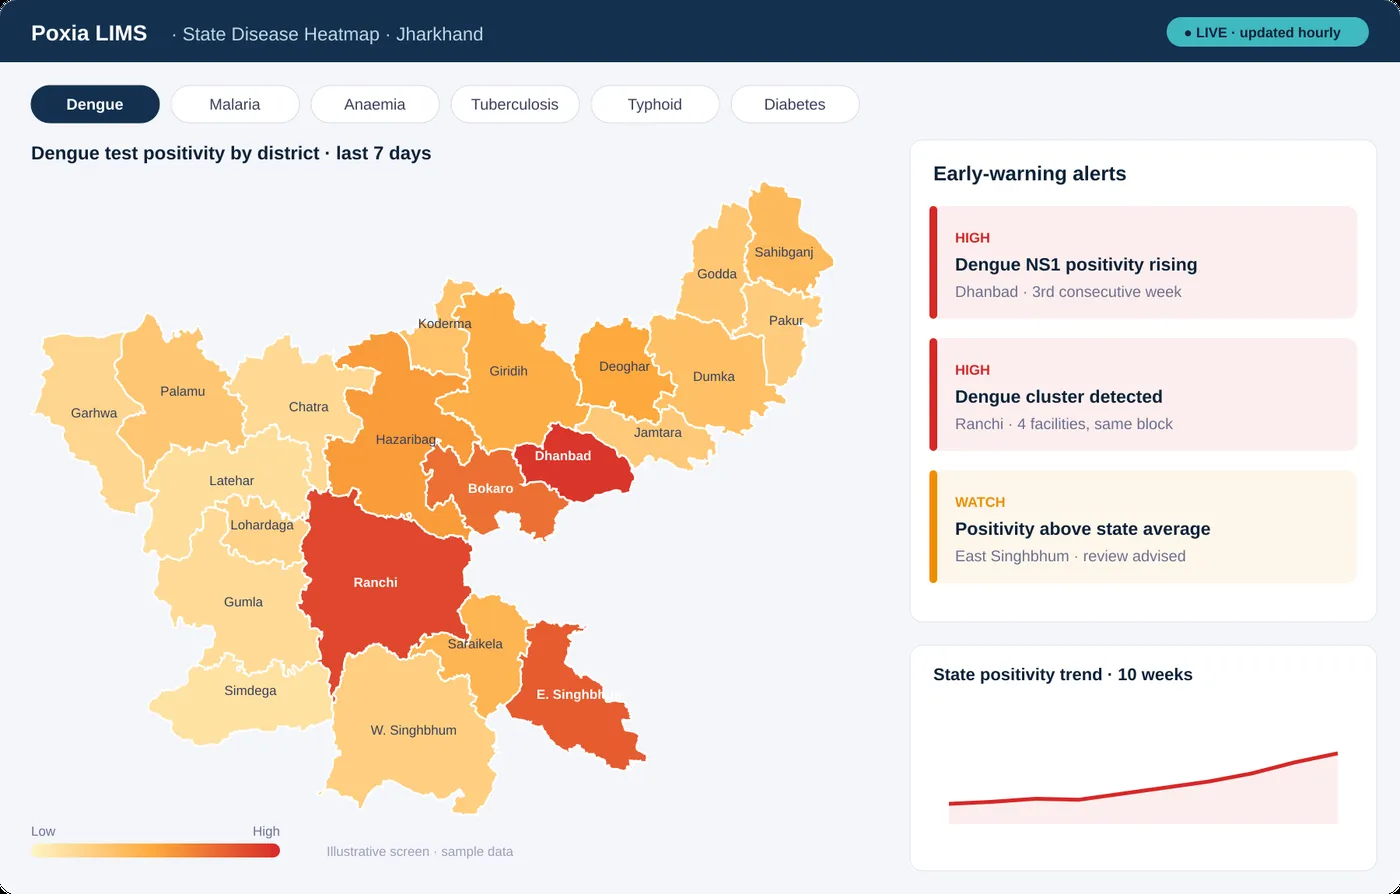Switch to the Malaria tab
This screenshot has height=894, width=1400.
[x=235, y=104]
